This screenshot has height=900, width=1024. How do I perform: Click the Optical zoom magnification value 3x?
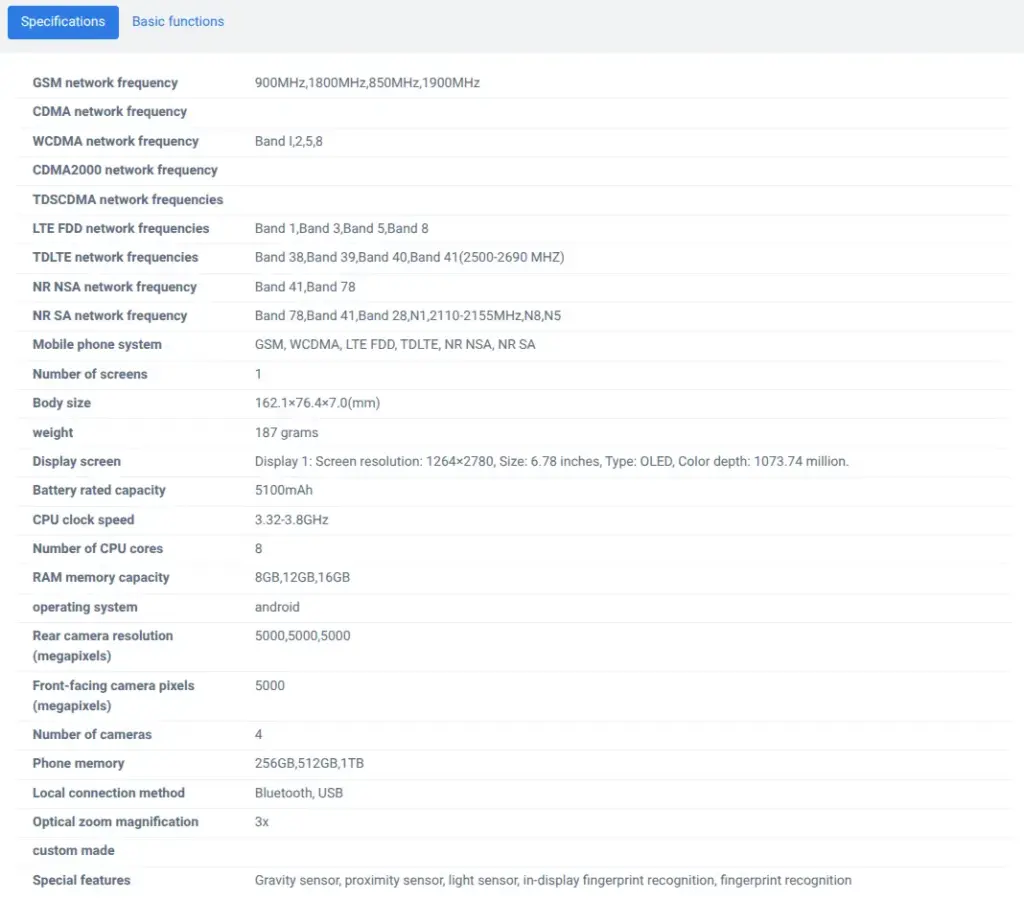click(262, 822)
